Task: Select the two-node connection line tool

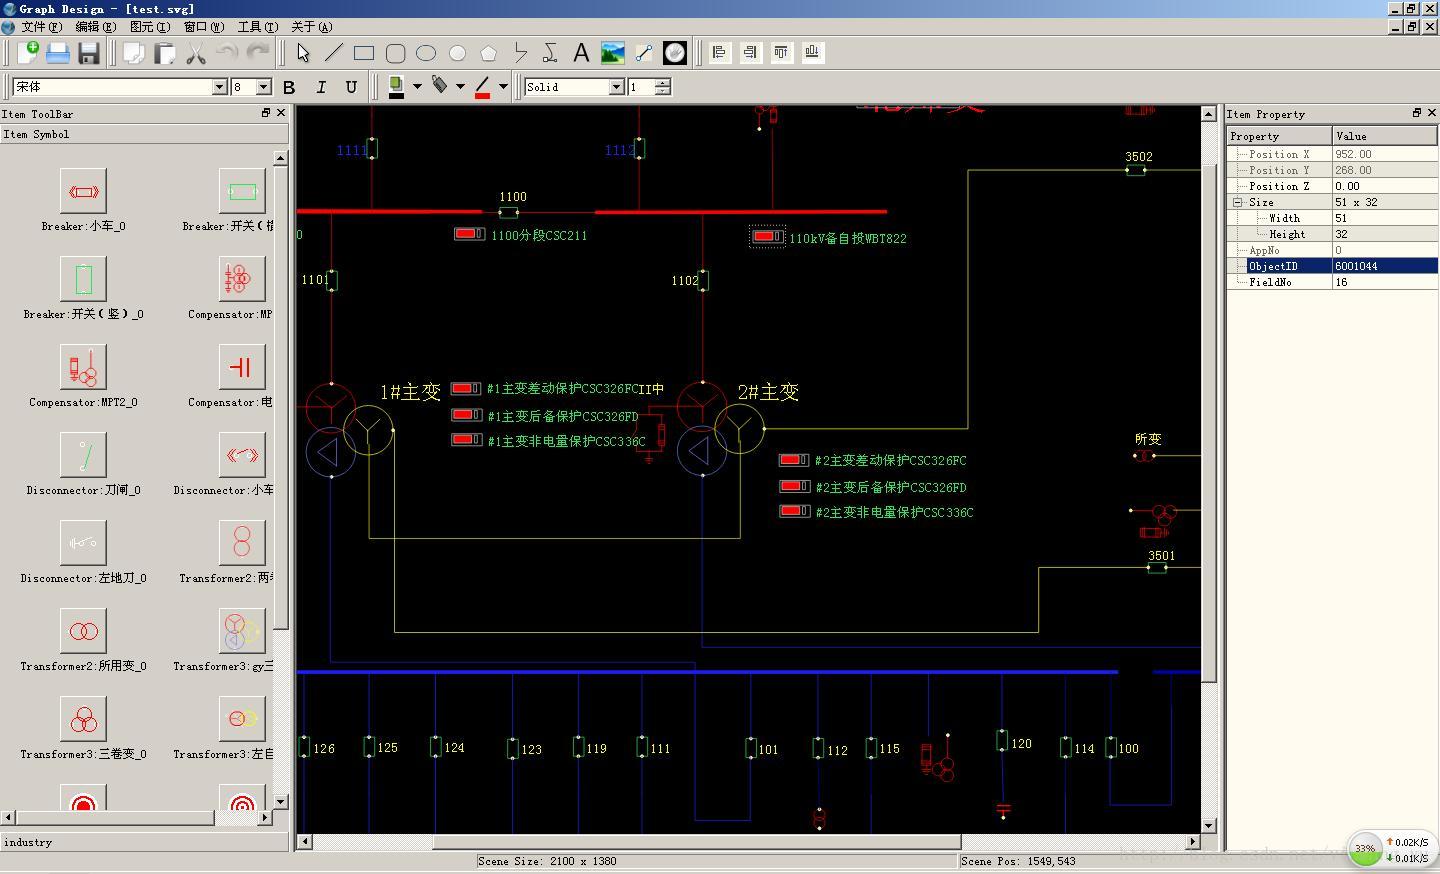Action: (x=643, y=53)
